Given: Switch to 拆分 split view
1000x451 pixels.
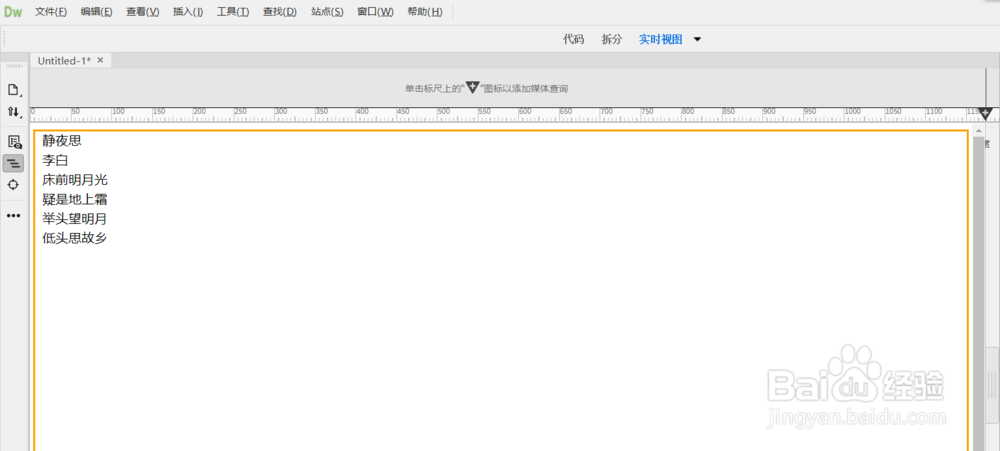Looking at the screenshot, I should click(x=612, y=40).
